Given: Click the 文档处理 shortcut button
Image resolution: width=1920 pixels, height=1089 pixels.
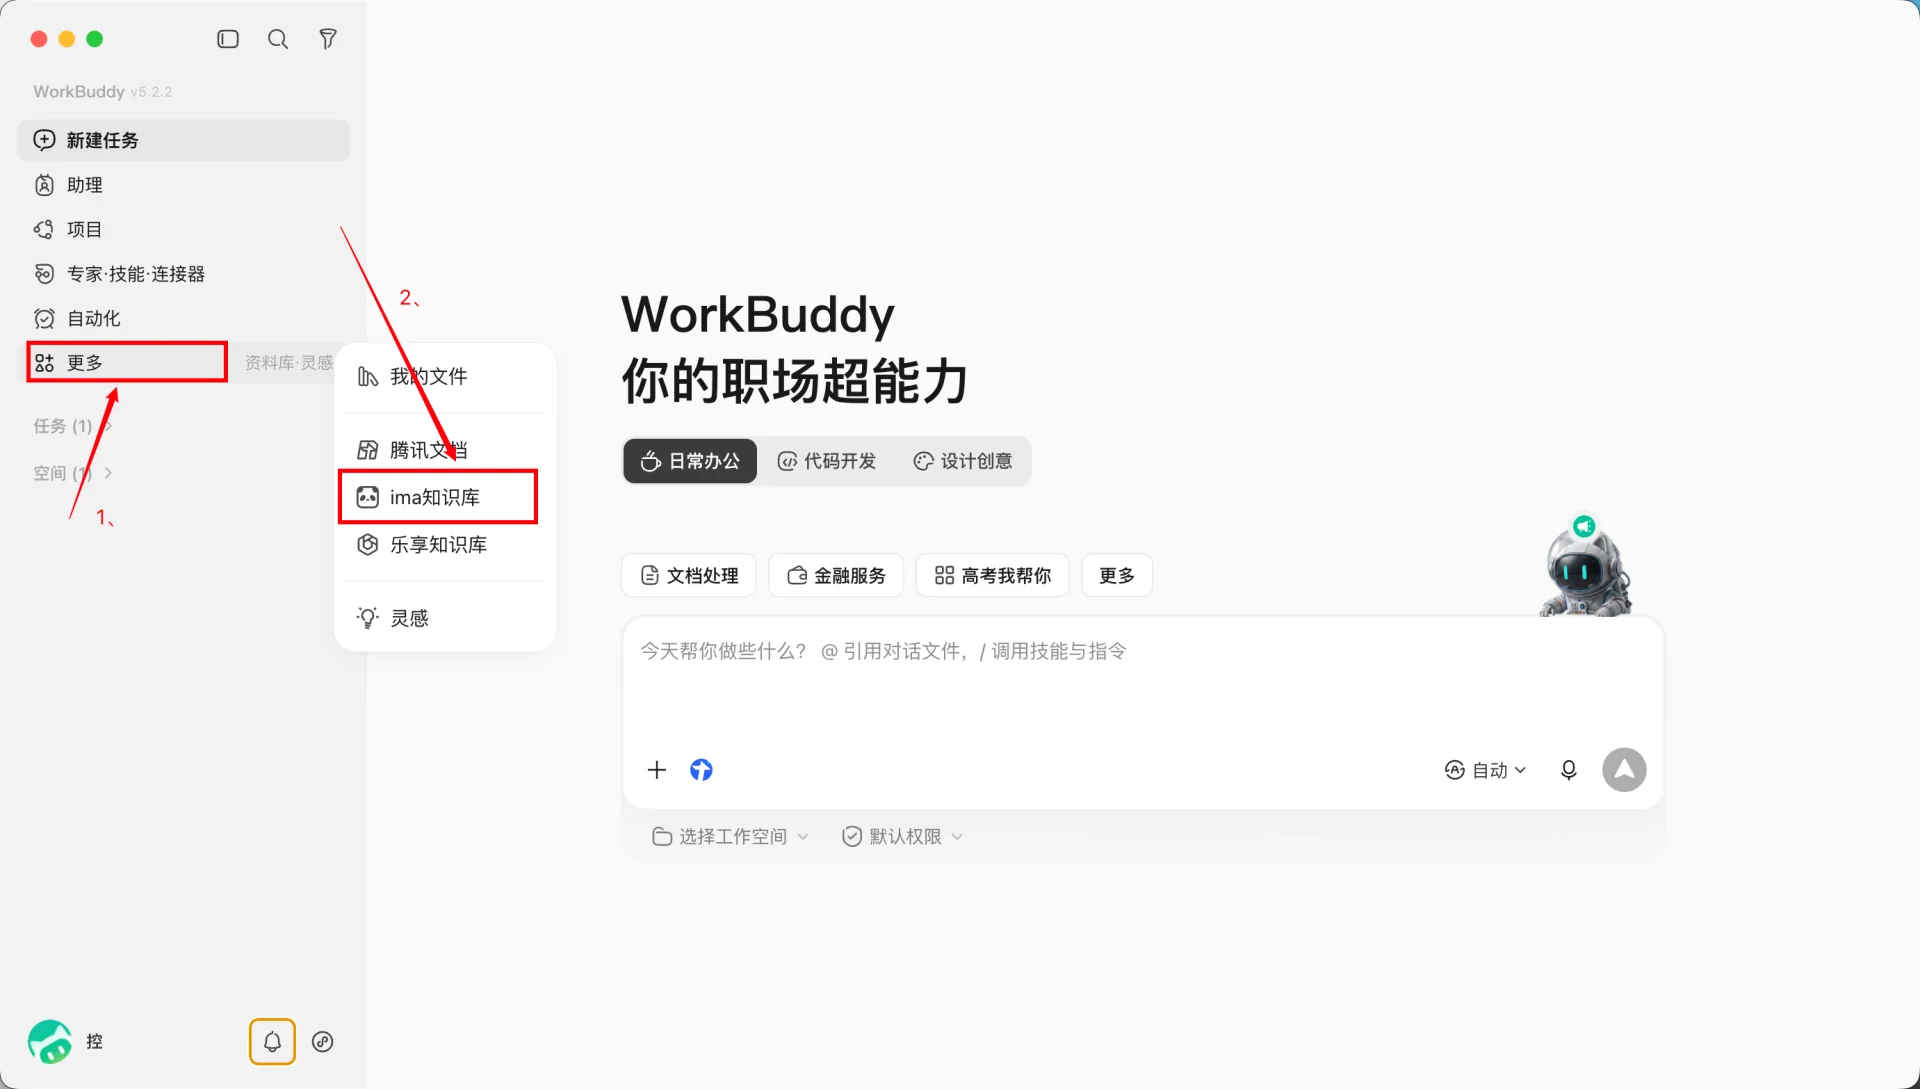Looking at the screenshot, I should coord(689,575).
